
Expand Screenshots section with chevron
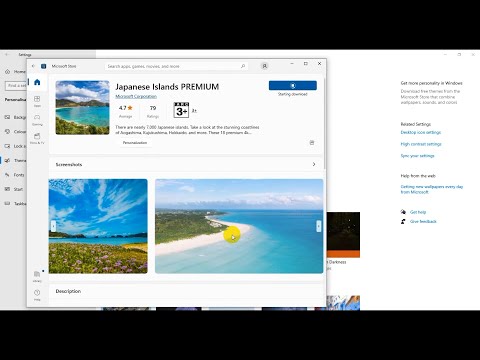point(314,164)
